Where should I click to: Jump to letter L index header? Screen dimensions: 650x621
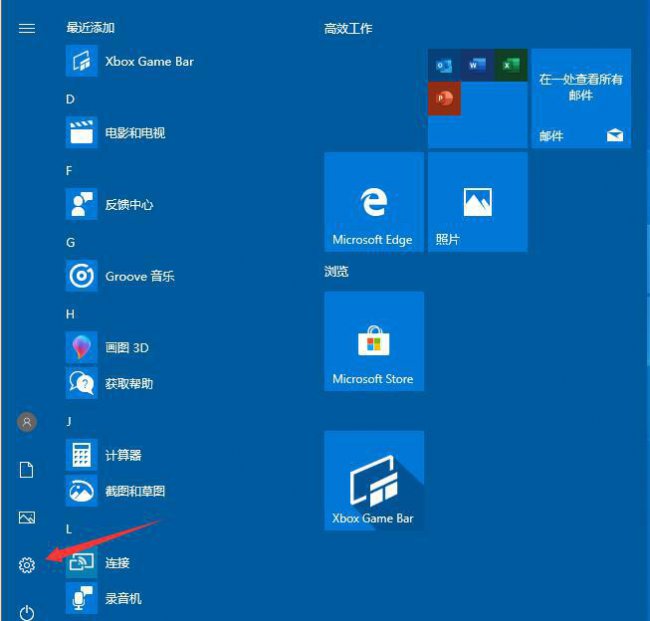tap(69, 529)
